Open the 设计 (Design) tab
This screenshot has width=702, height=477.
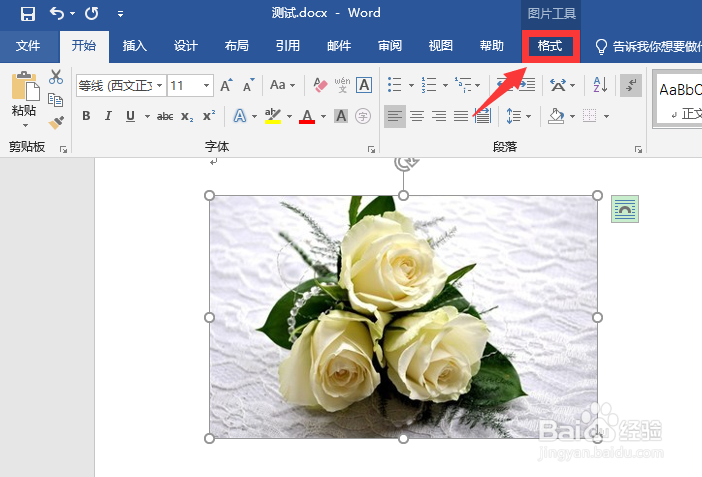click(185, 46)
